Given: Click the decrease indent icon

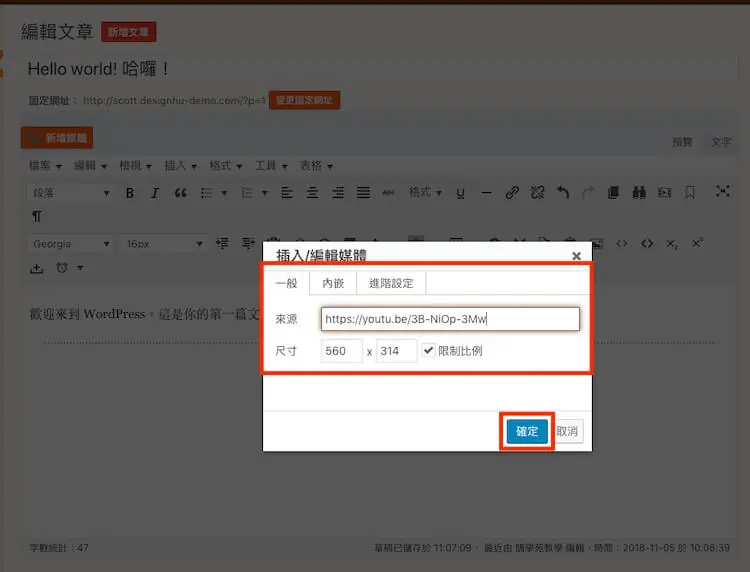Looking at the screenshot, I should 222,243.
